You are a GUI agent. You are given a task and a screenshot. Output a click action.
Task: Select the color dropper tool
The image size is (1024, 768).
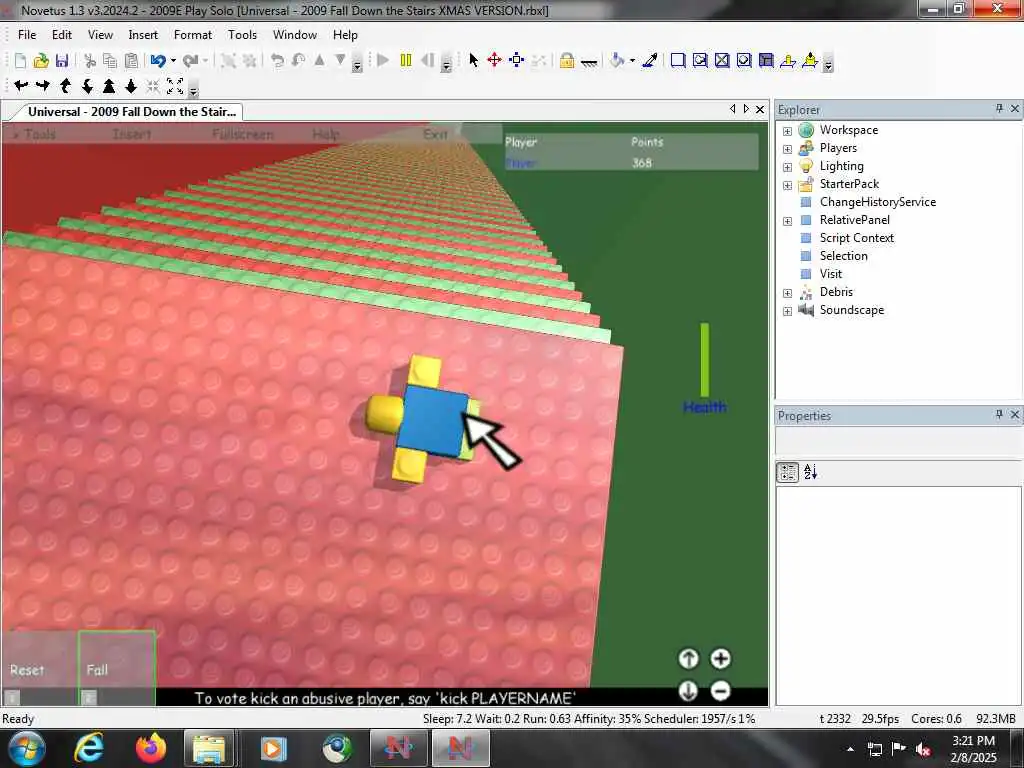[x=650, y=61]
